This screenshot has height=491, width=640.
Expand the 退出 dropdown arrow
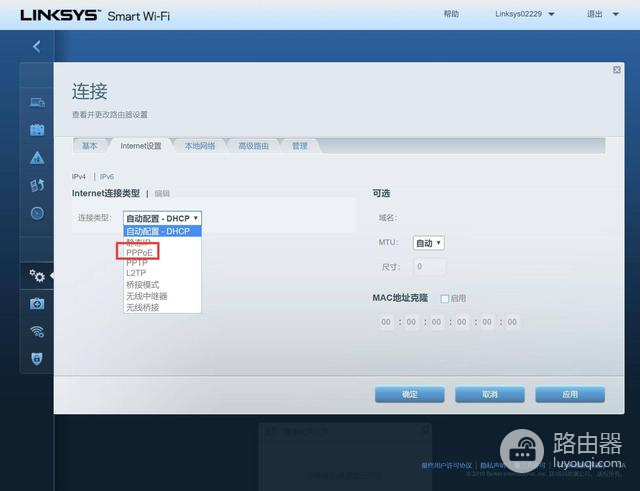616,14
